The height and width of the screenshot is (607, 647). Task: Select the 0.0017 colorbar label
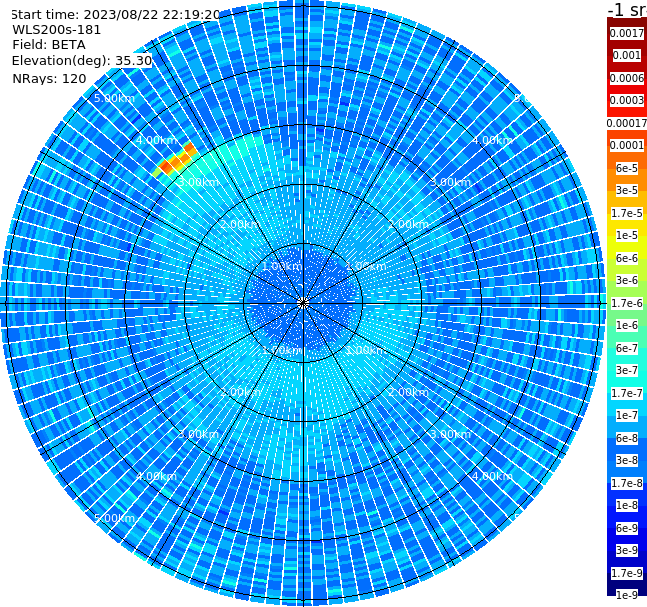point(627,33)
